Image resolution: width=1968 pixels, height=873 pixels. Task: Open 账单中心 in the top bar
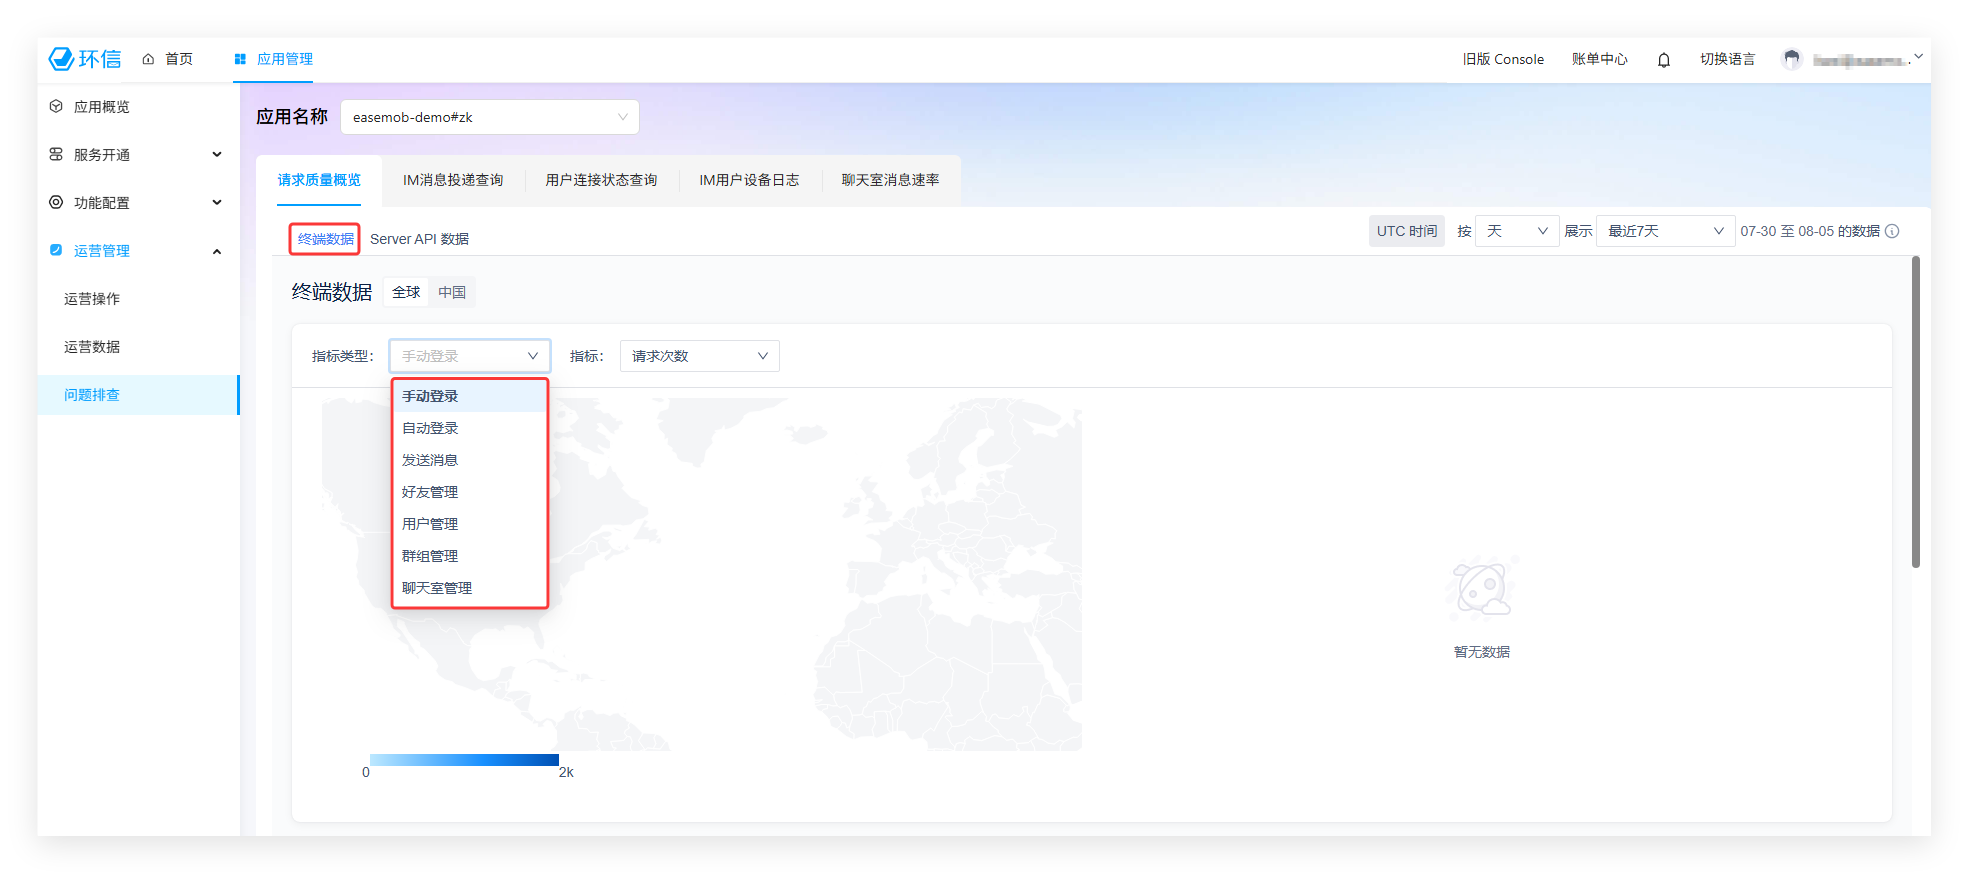tap(1599, 60)
